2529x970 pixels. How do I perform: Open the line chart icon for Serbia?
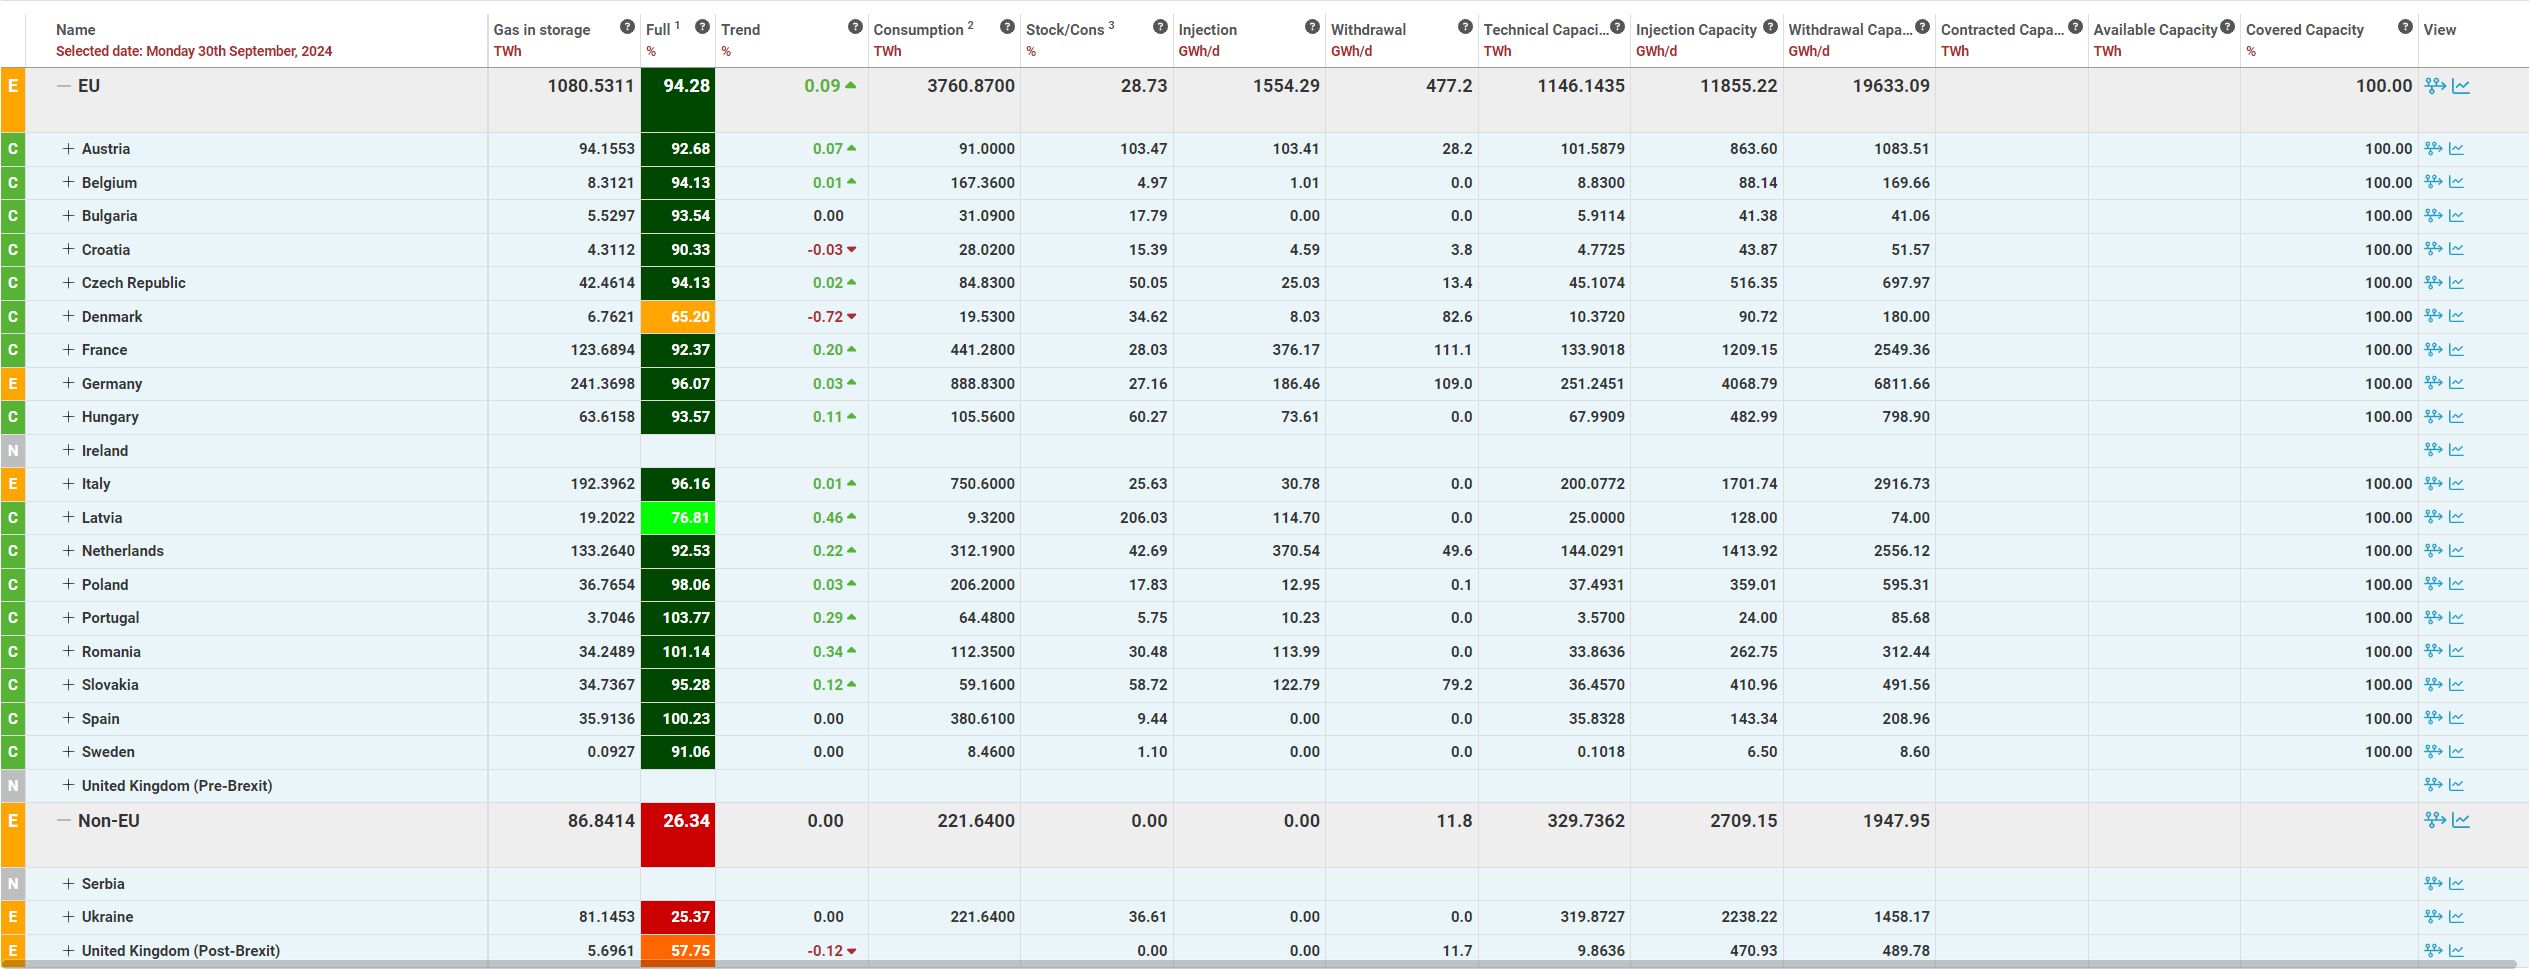coord(2457,884)
